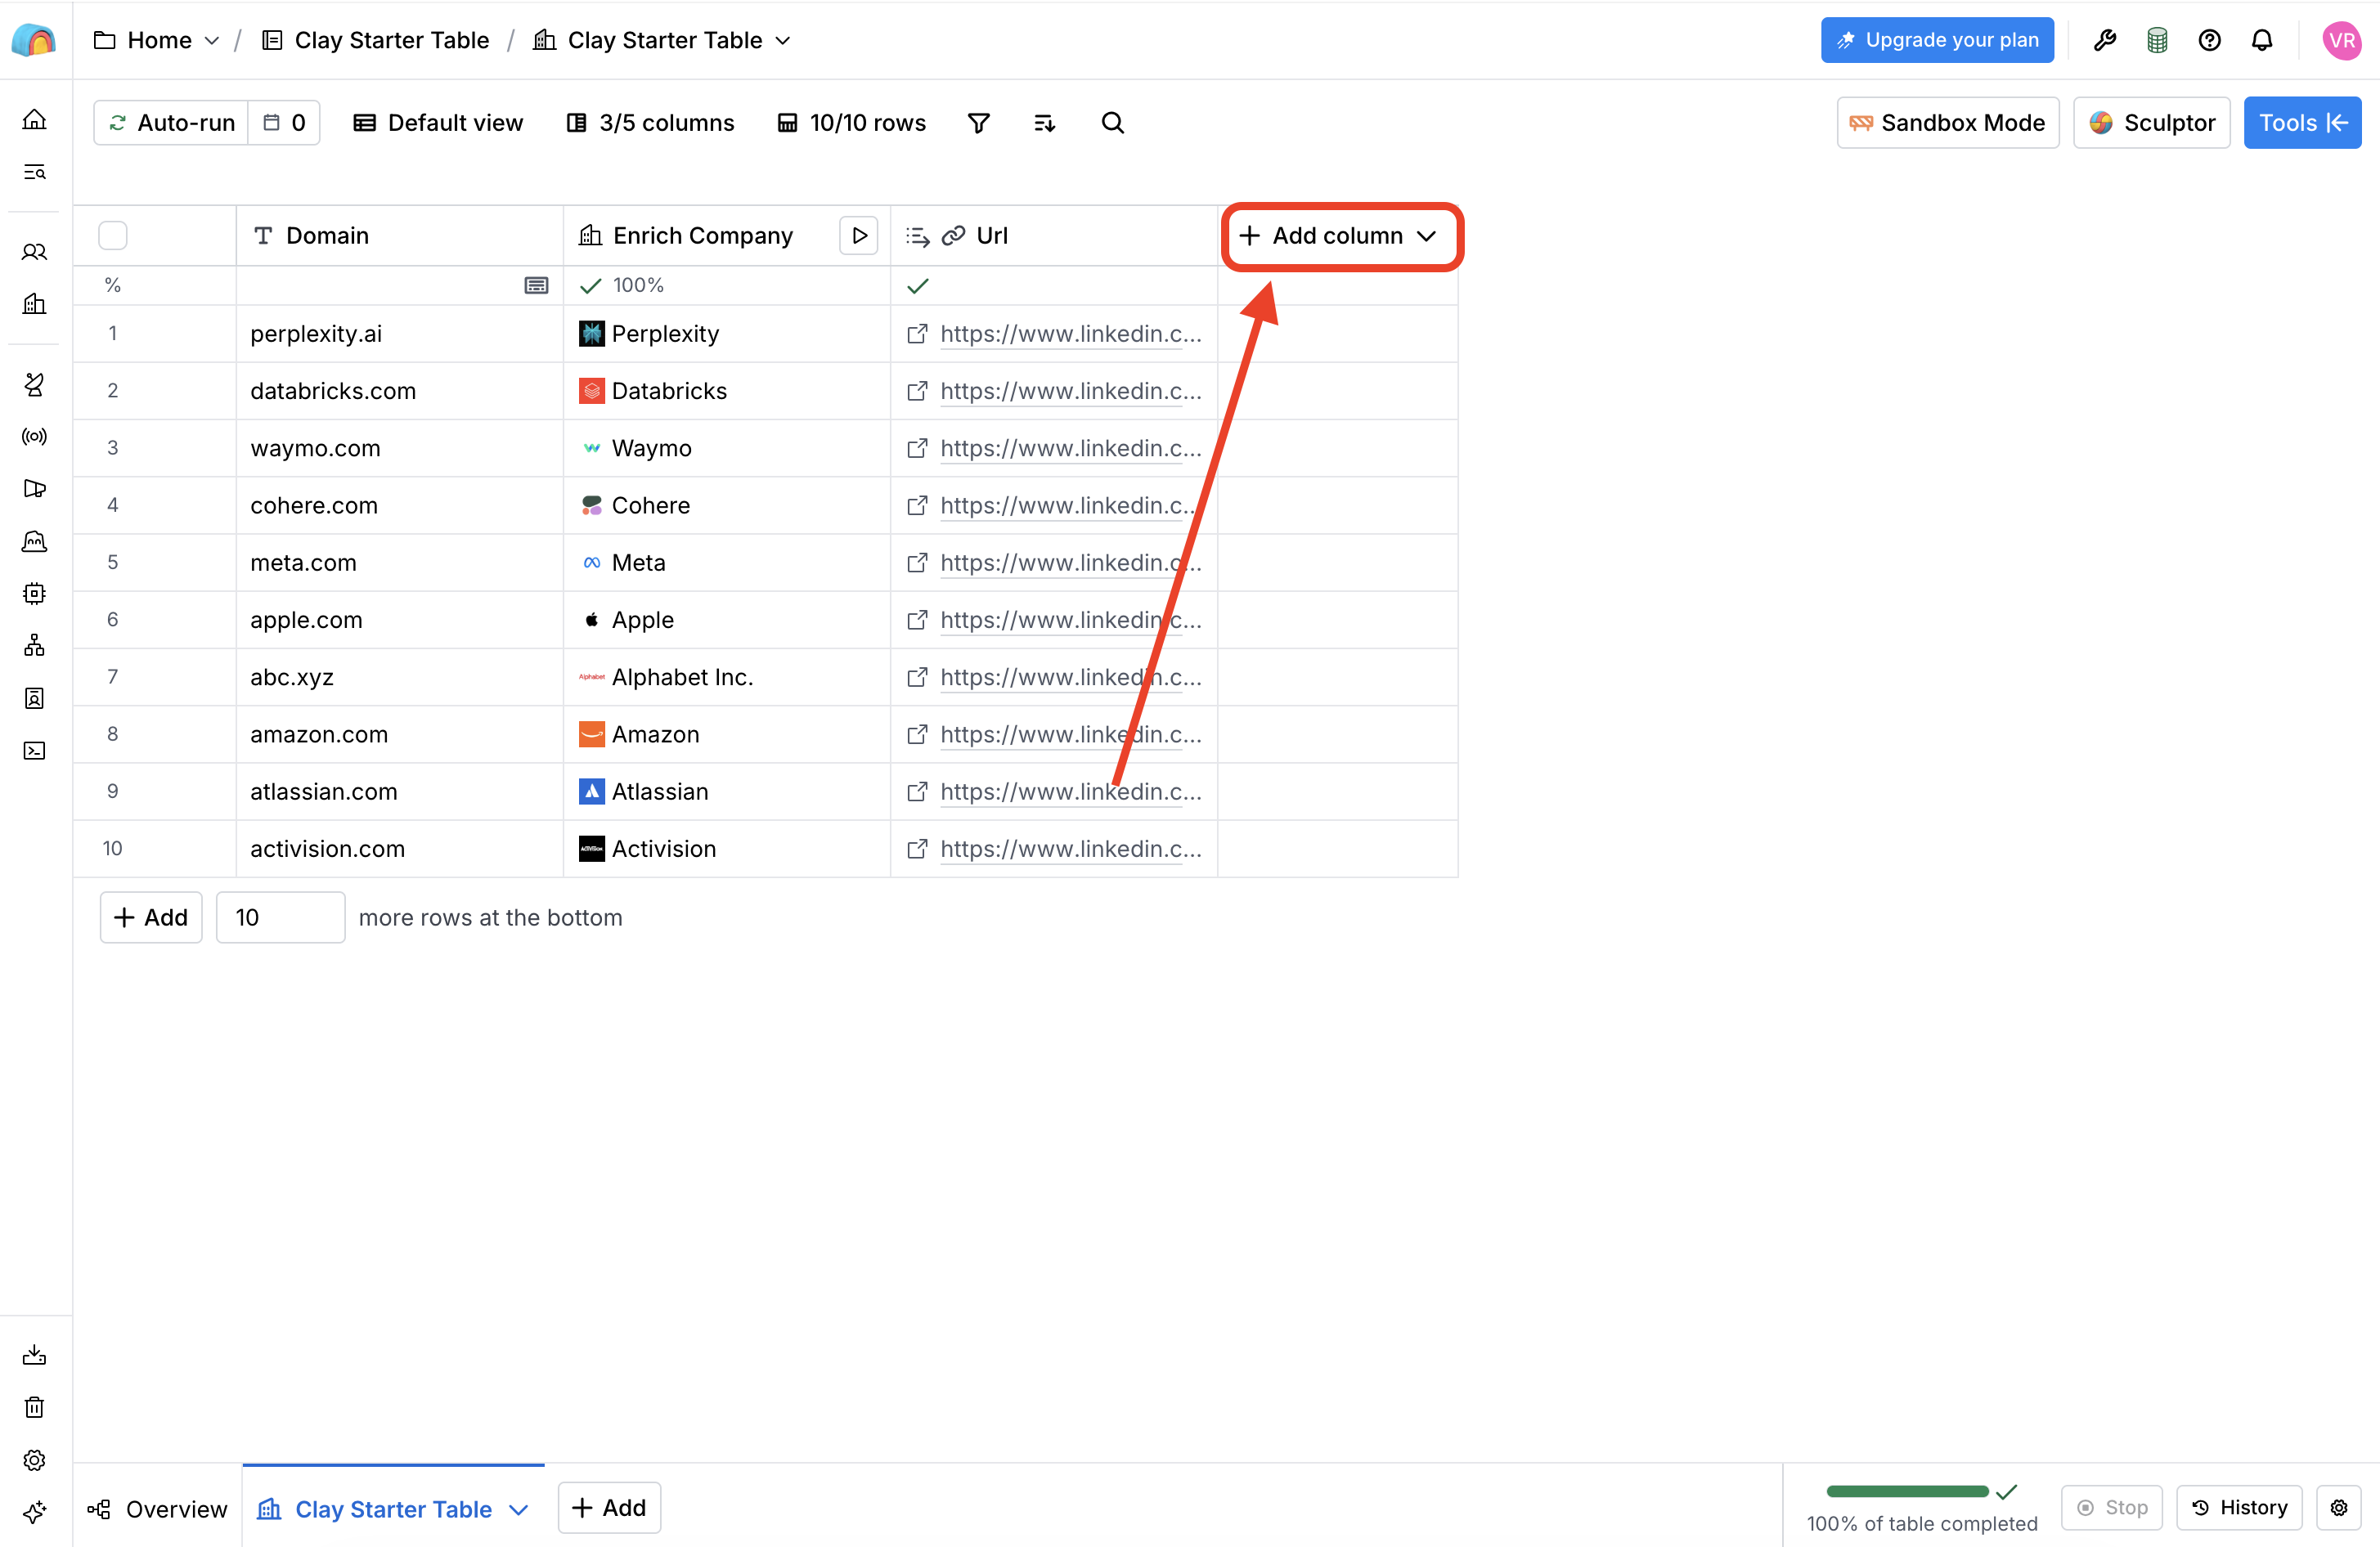Open the wrench tools icon in header
This screenshot has width=2380, height=1547.
2105,40
